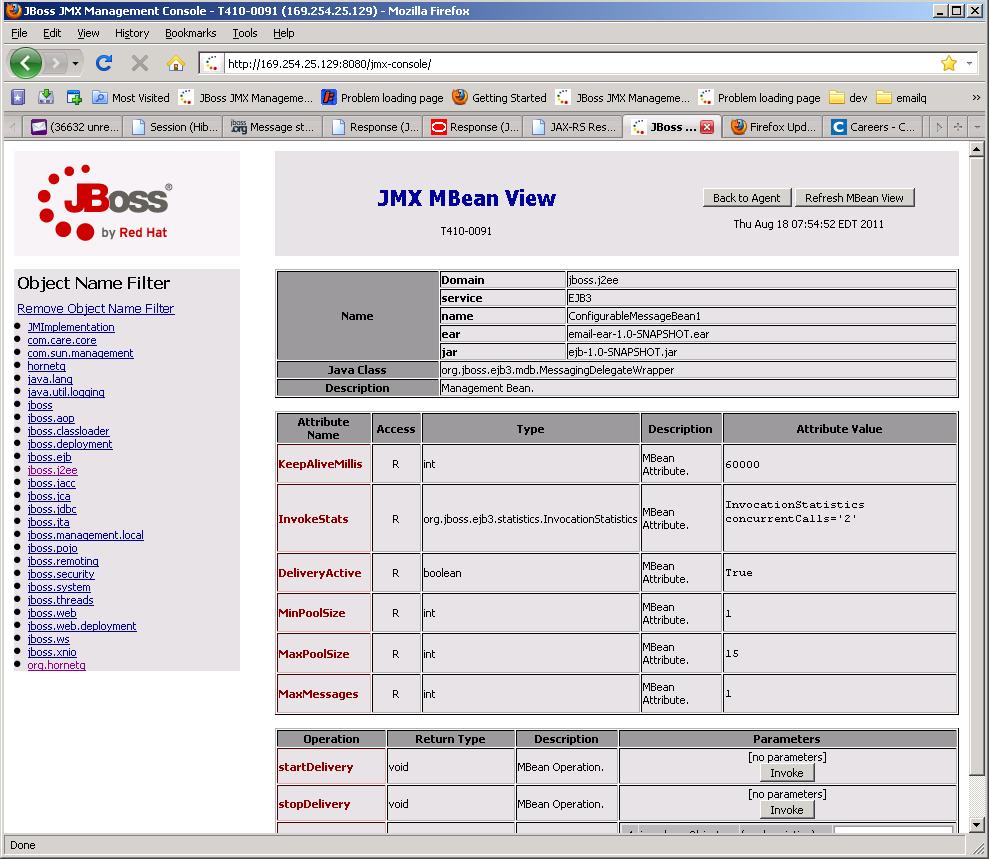Bookmark this page with the star icon
The width and height of the screenshot is (989, 859).
click(x=948, y=63)
